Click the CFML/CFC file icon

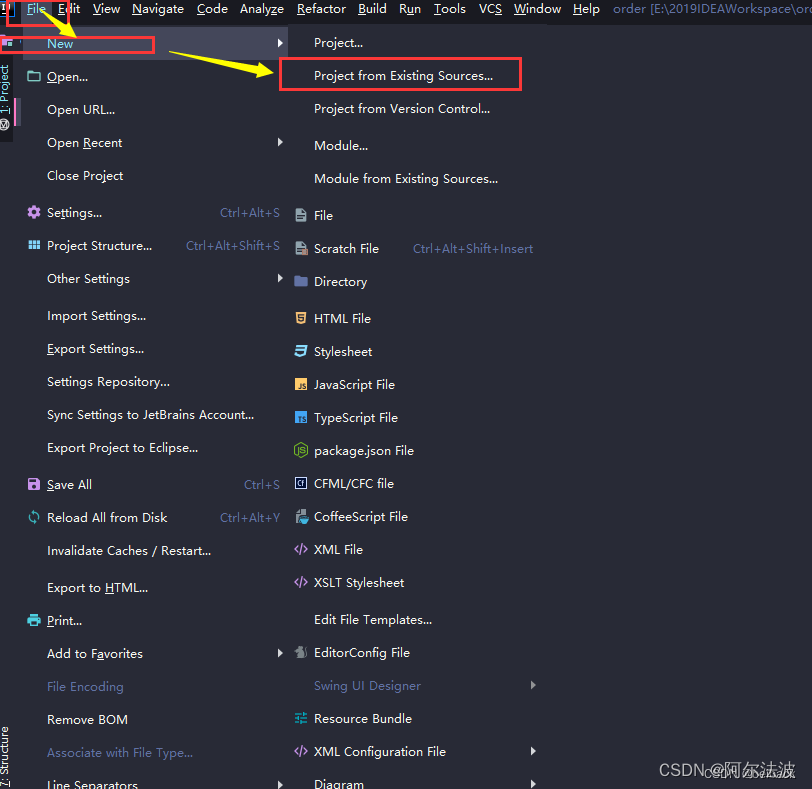tap(301, 483)
